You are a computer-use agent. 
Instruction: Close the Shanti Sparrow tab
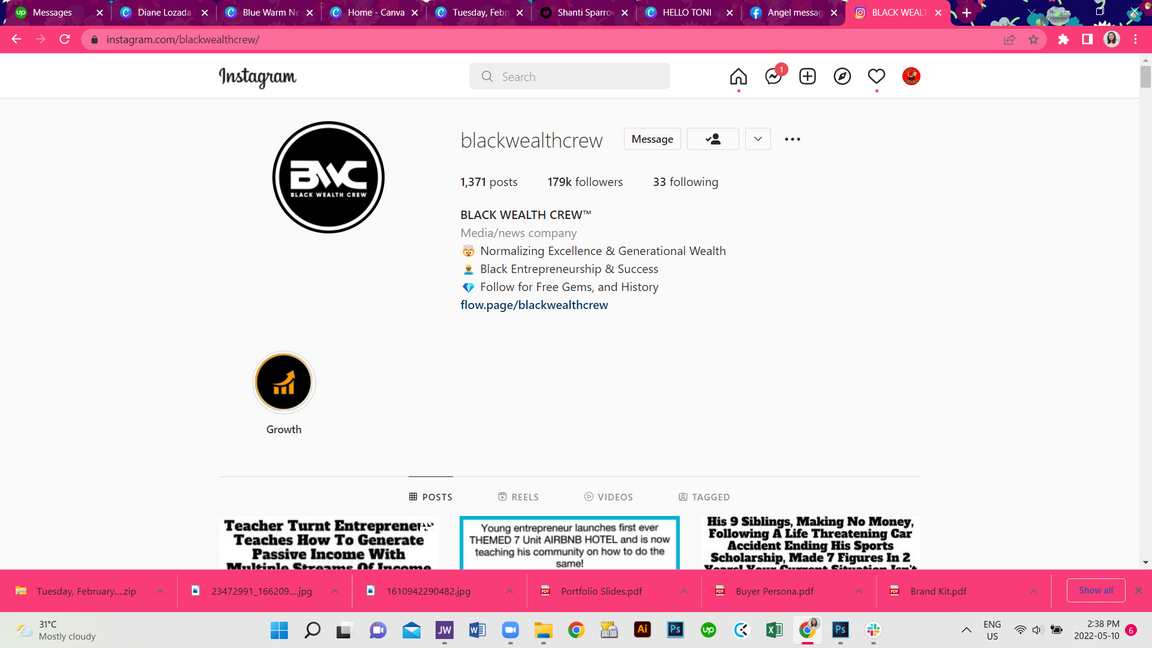point(624,12)
